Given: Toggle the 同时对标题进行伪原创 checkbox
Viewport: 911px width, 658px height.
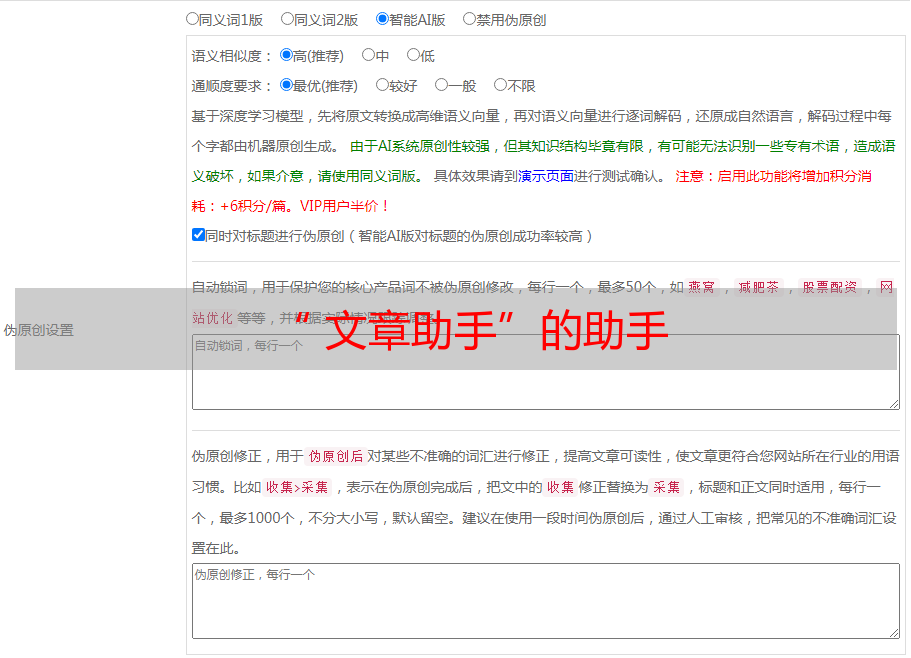Looking at the screenshot, I should click(x=198, y=235).
